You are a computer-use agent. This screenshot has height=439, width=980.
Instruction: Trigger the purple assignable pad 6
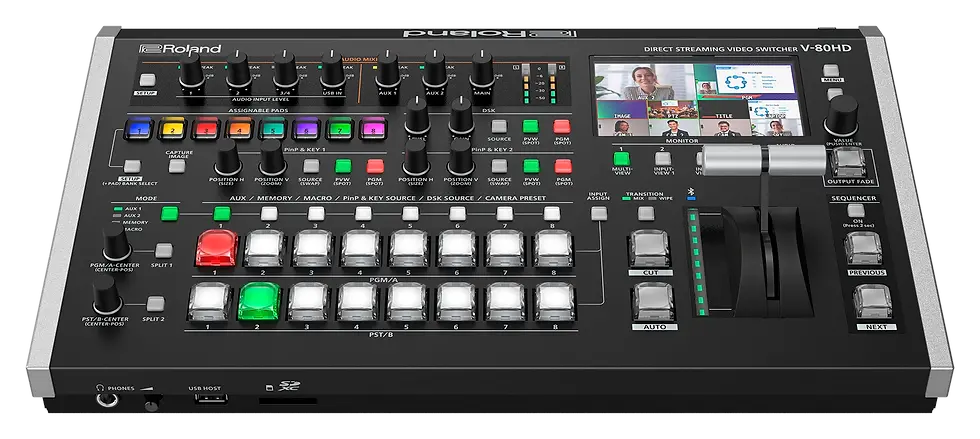306,129
